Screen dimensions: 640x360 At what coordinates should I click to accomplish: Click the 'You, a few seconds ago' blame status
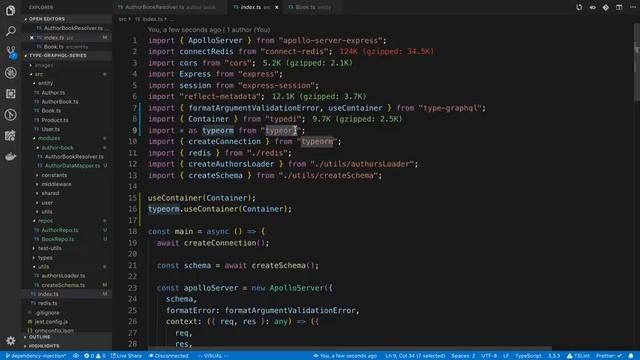[x=345, y=356]
